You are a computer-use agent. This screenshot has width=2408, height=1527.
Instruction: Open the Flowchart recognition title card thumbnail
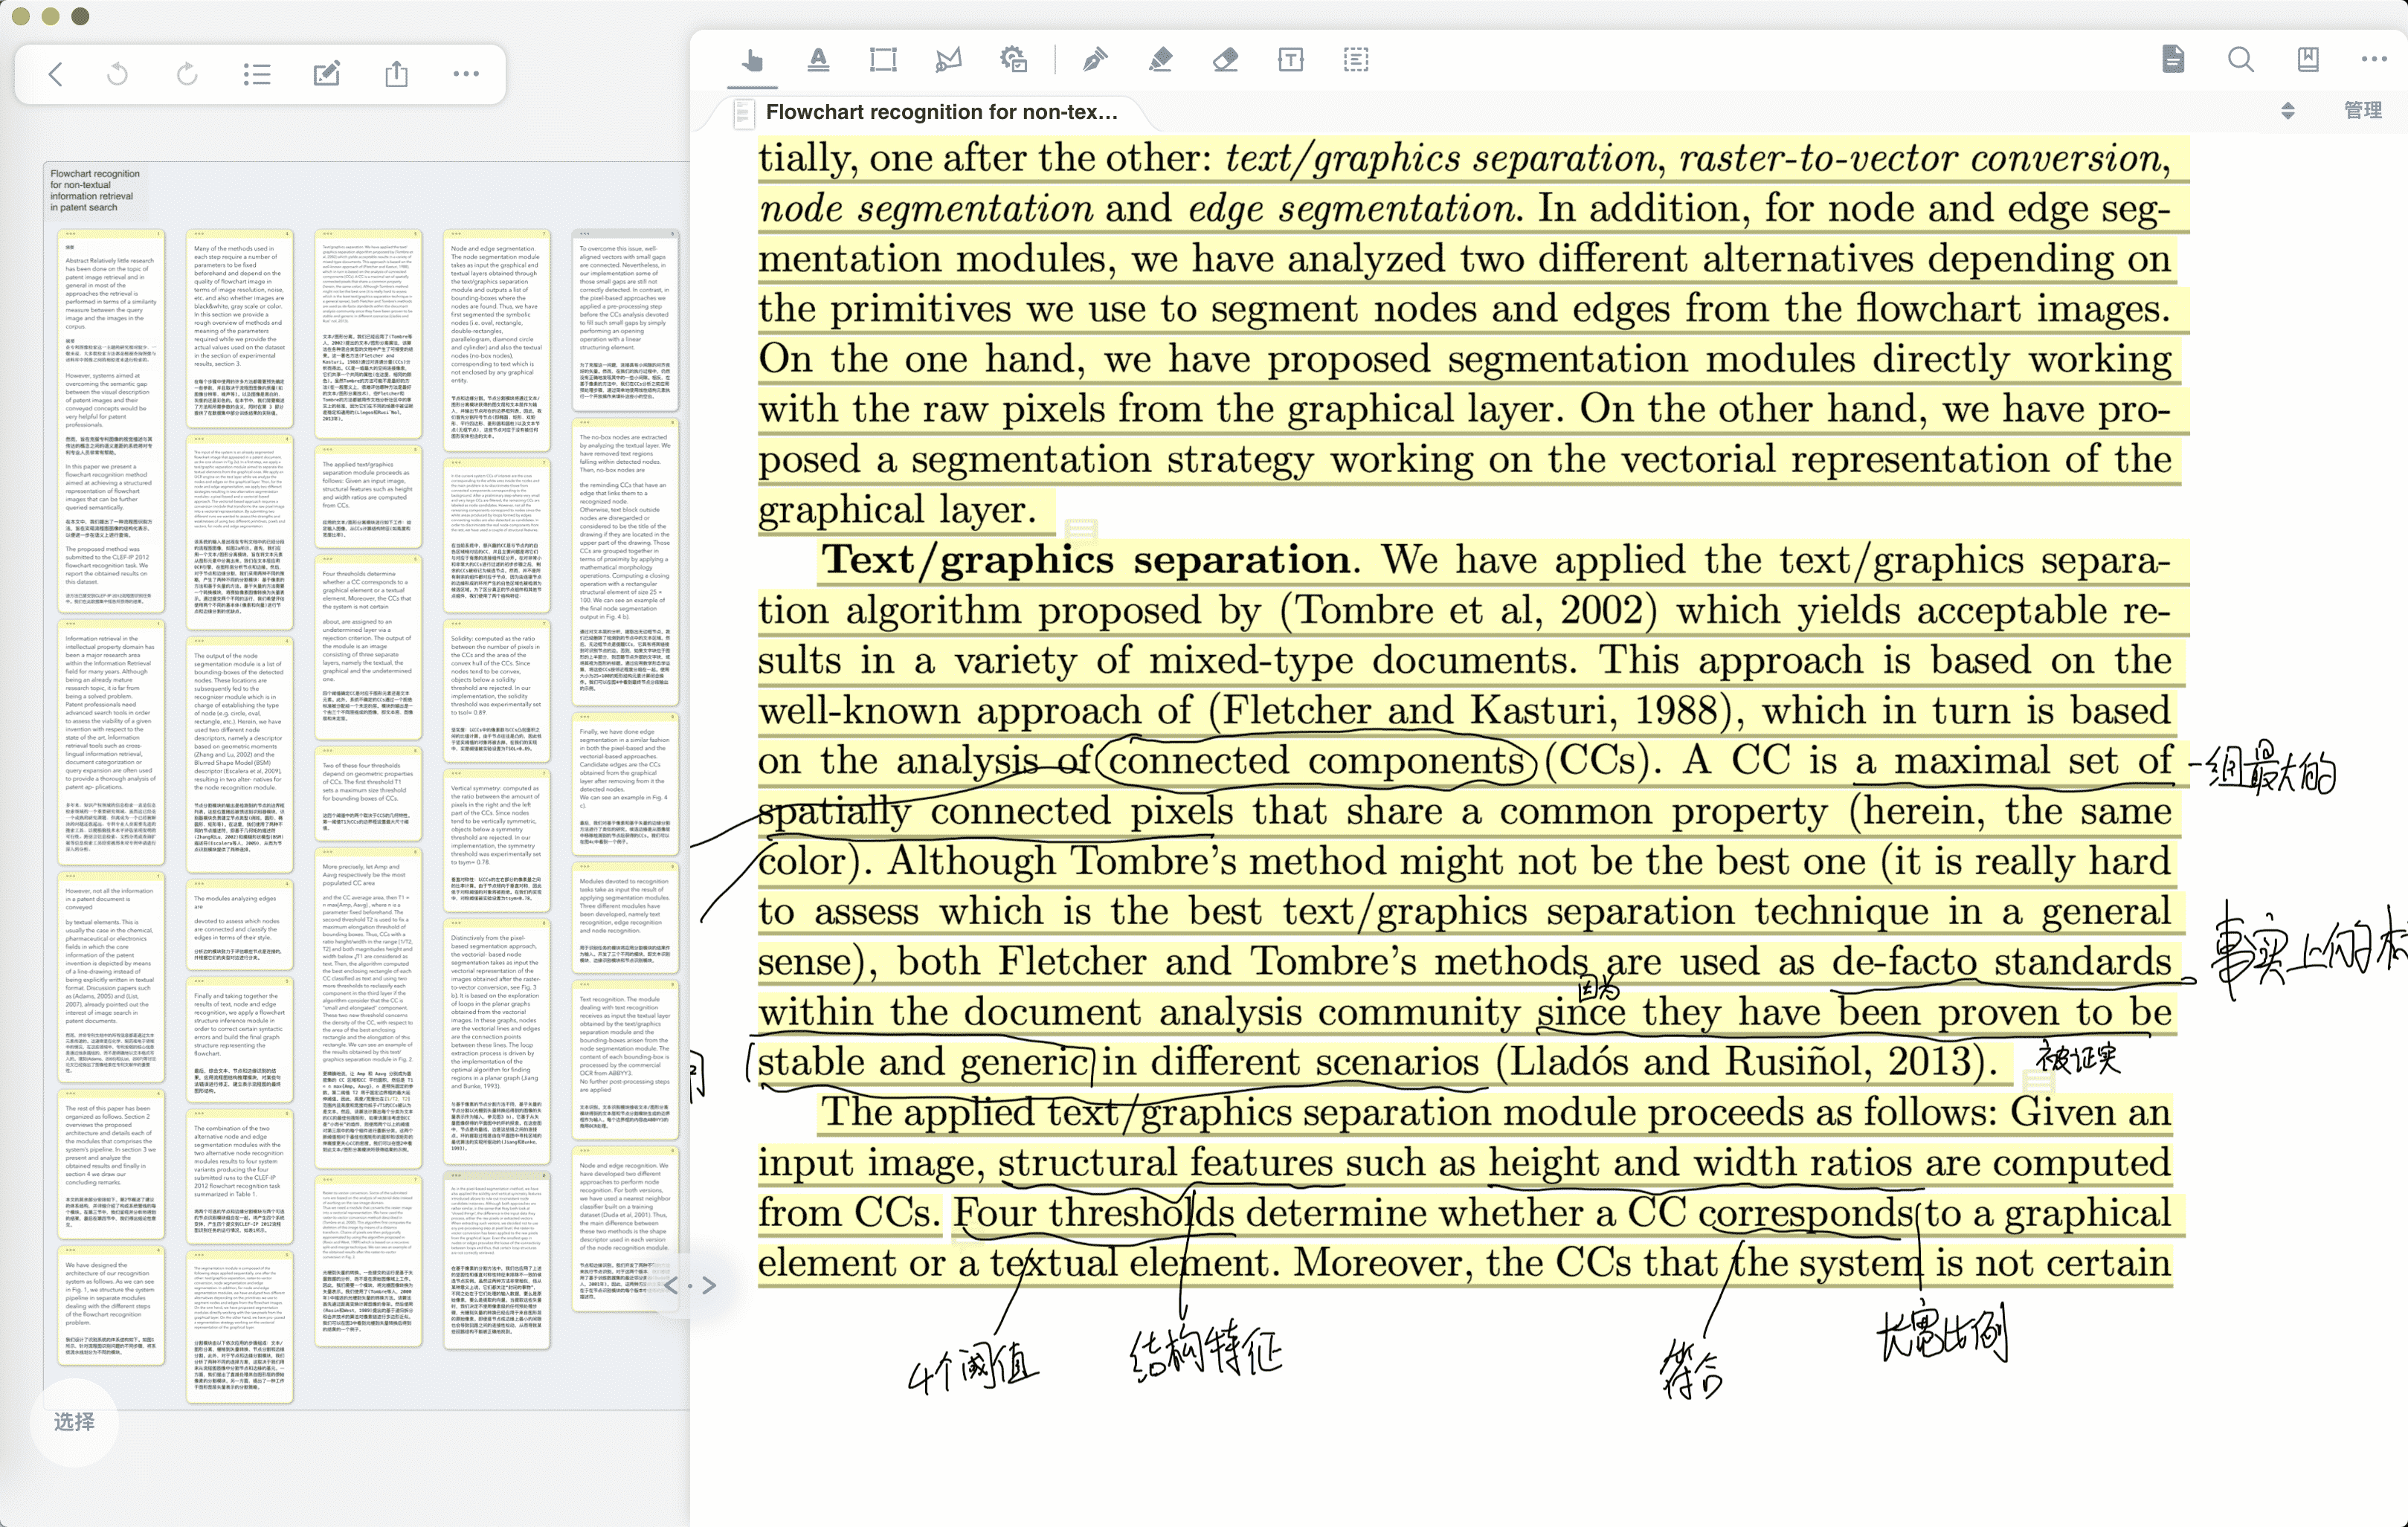(x=95, y=190)
